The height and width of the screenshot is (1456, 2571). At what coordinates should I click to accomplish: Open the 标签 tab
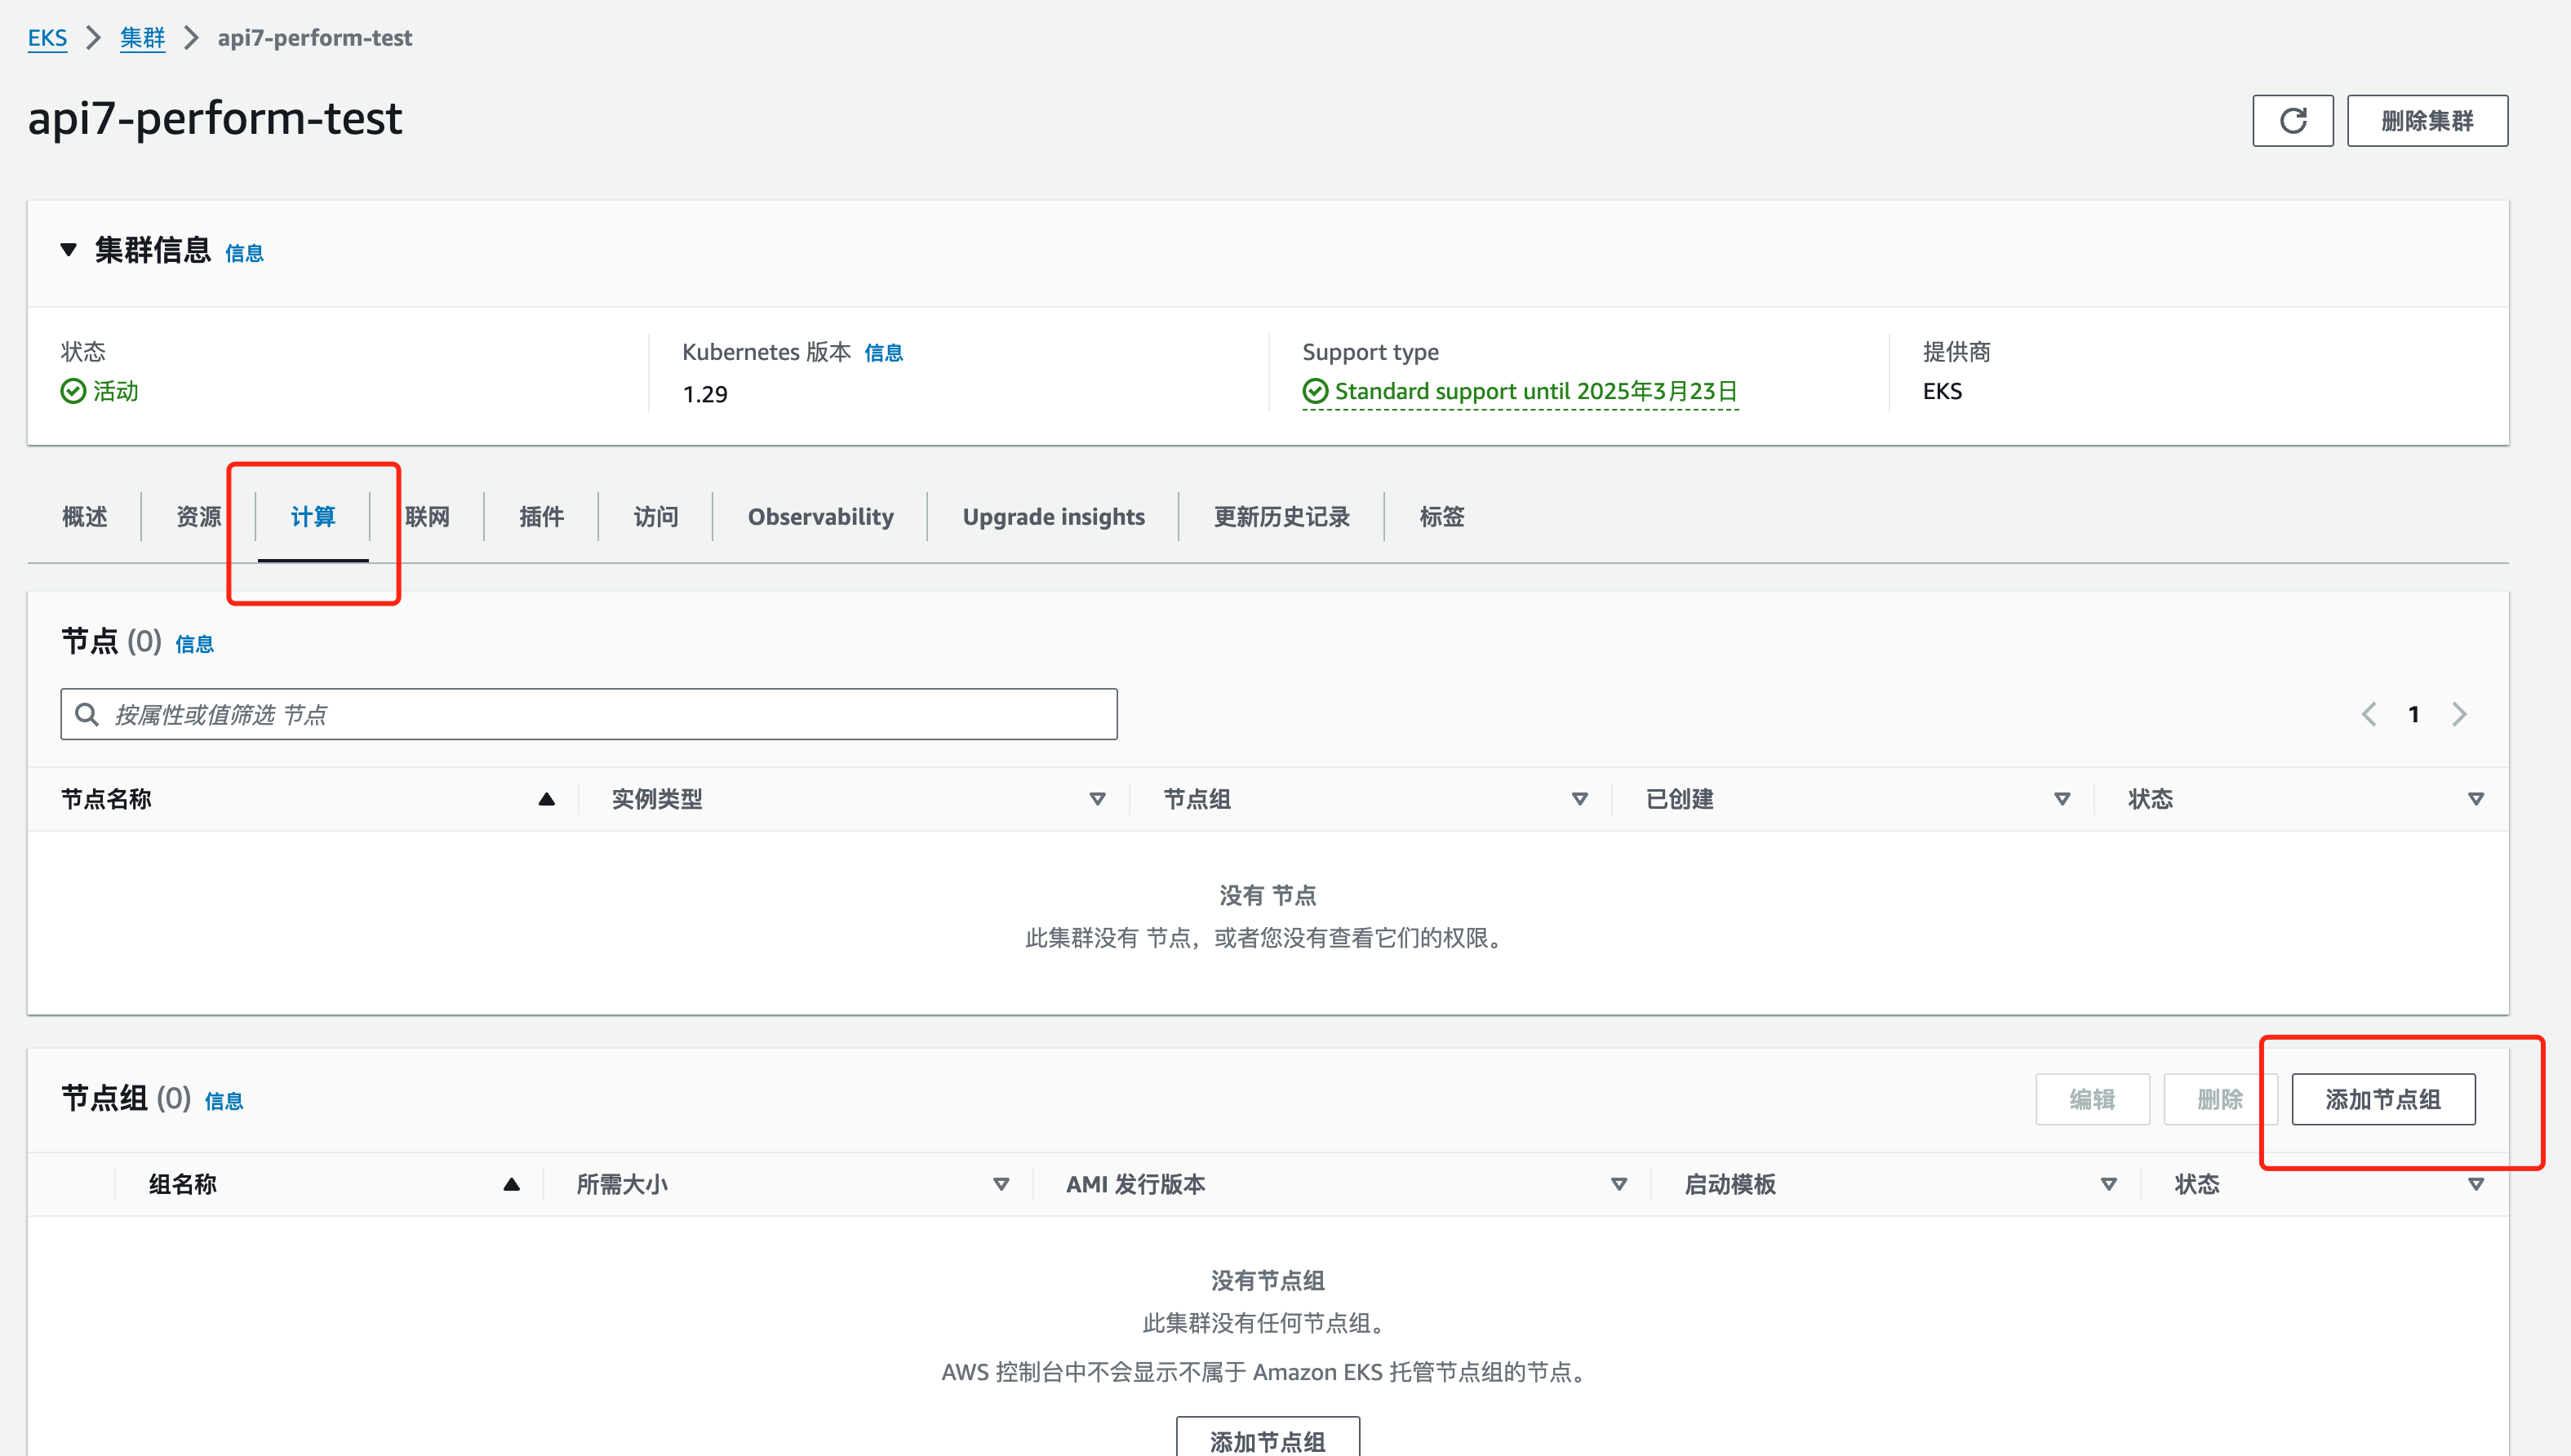pyautogui.click(x=1442, y=517)
